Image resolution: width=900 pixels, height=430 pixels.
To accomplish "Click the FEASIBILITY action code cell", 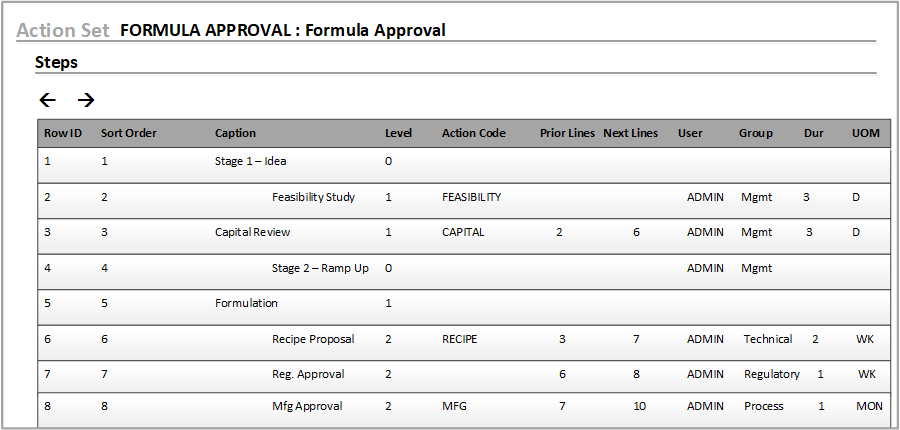I will pos(471,197).
